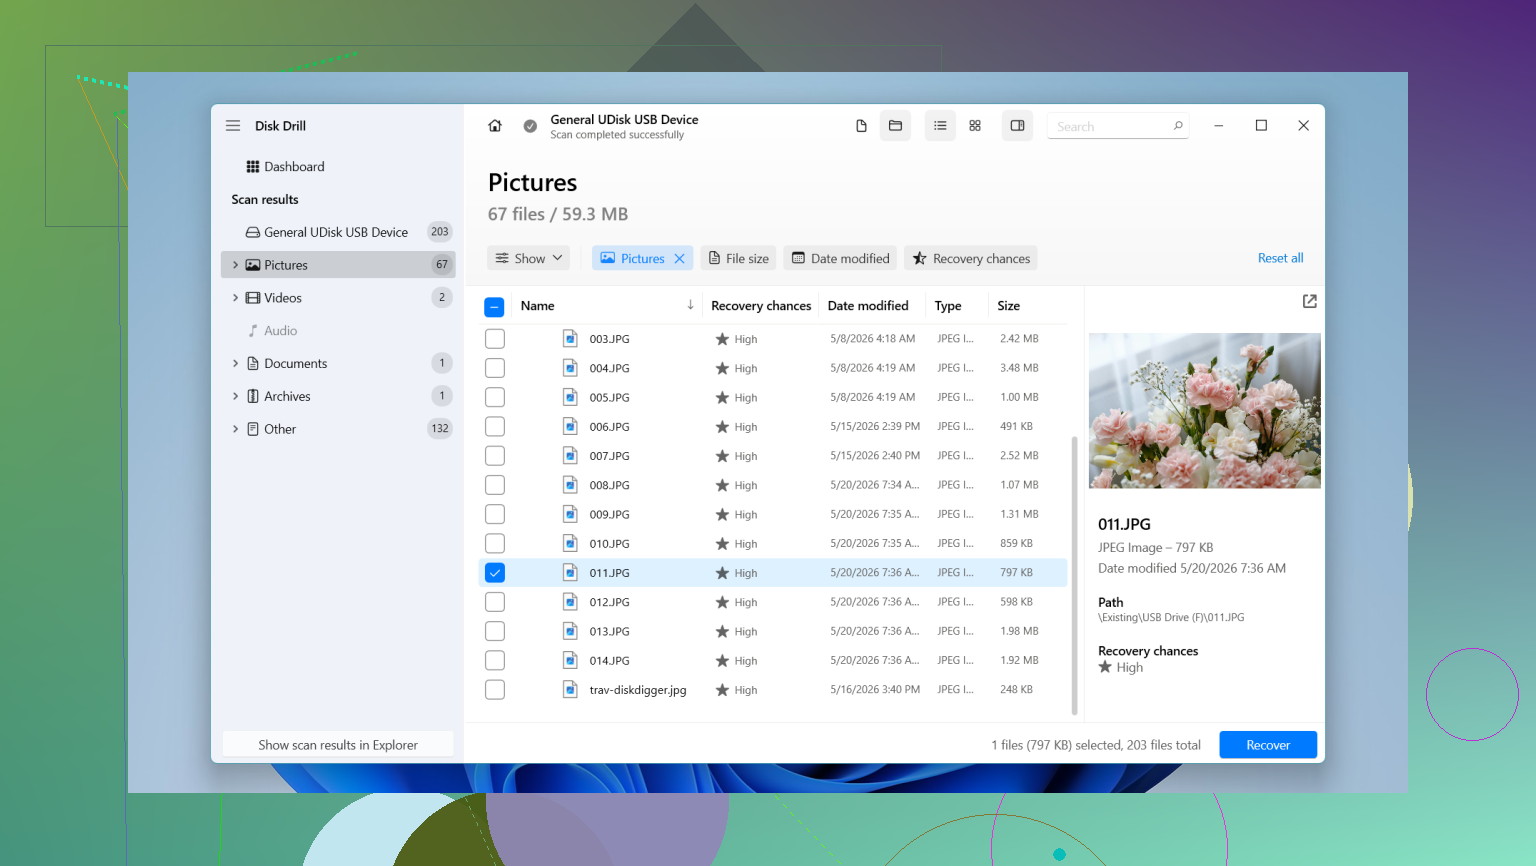Click the file icon of trav-diskdigger.jpg
Screen dimensions: 1536x866
tap(570, 690)
